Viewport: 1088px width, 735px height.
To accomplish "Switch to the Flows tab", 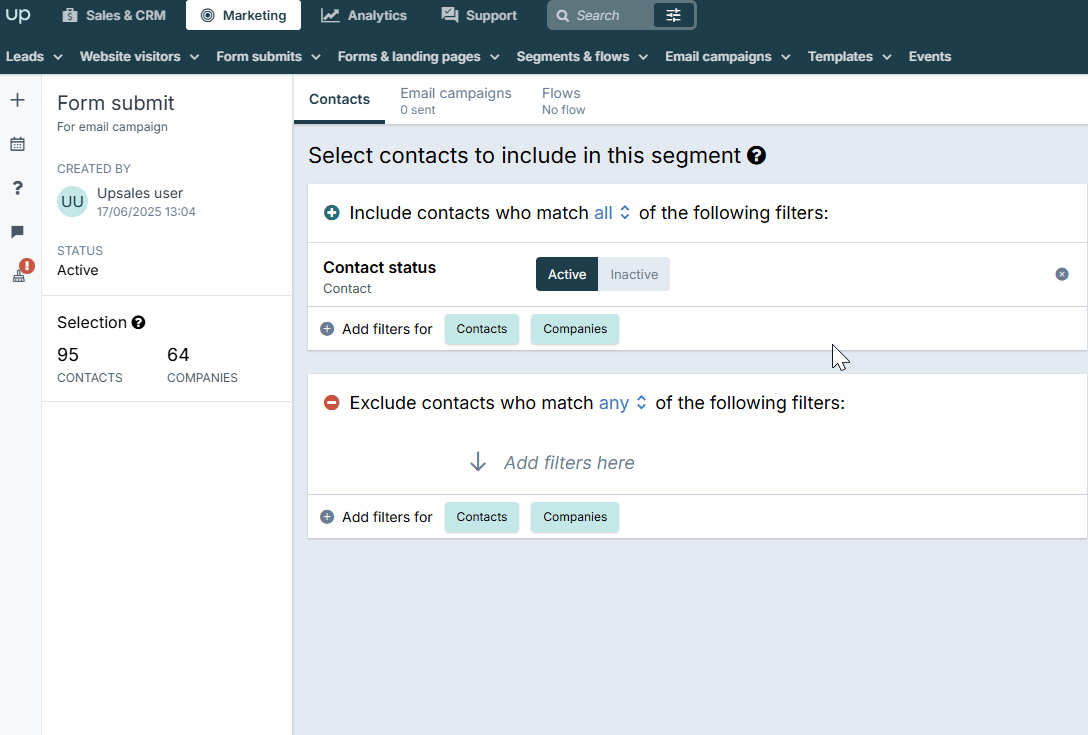I will click(563, 101).
